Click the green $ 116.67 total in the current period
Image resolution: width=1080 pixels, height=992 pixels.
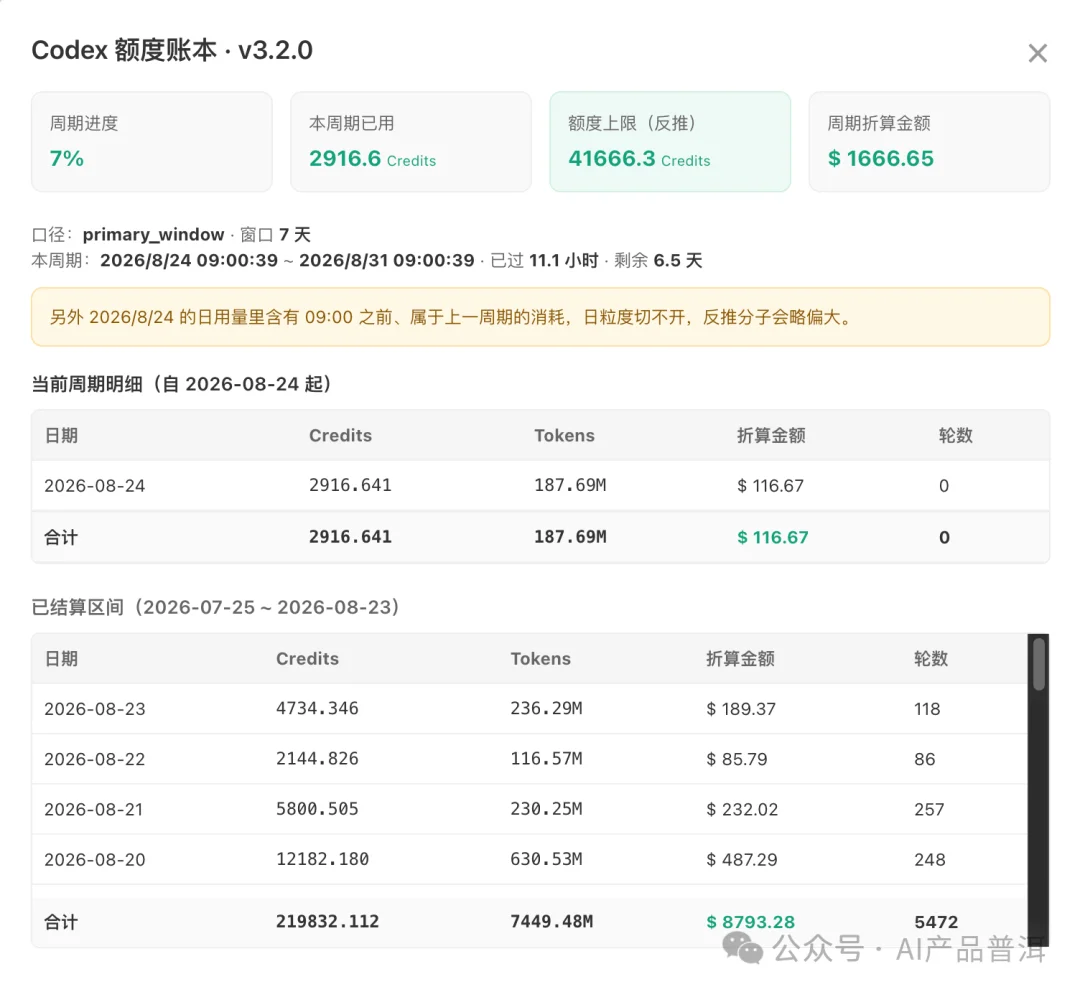(772, 537)
